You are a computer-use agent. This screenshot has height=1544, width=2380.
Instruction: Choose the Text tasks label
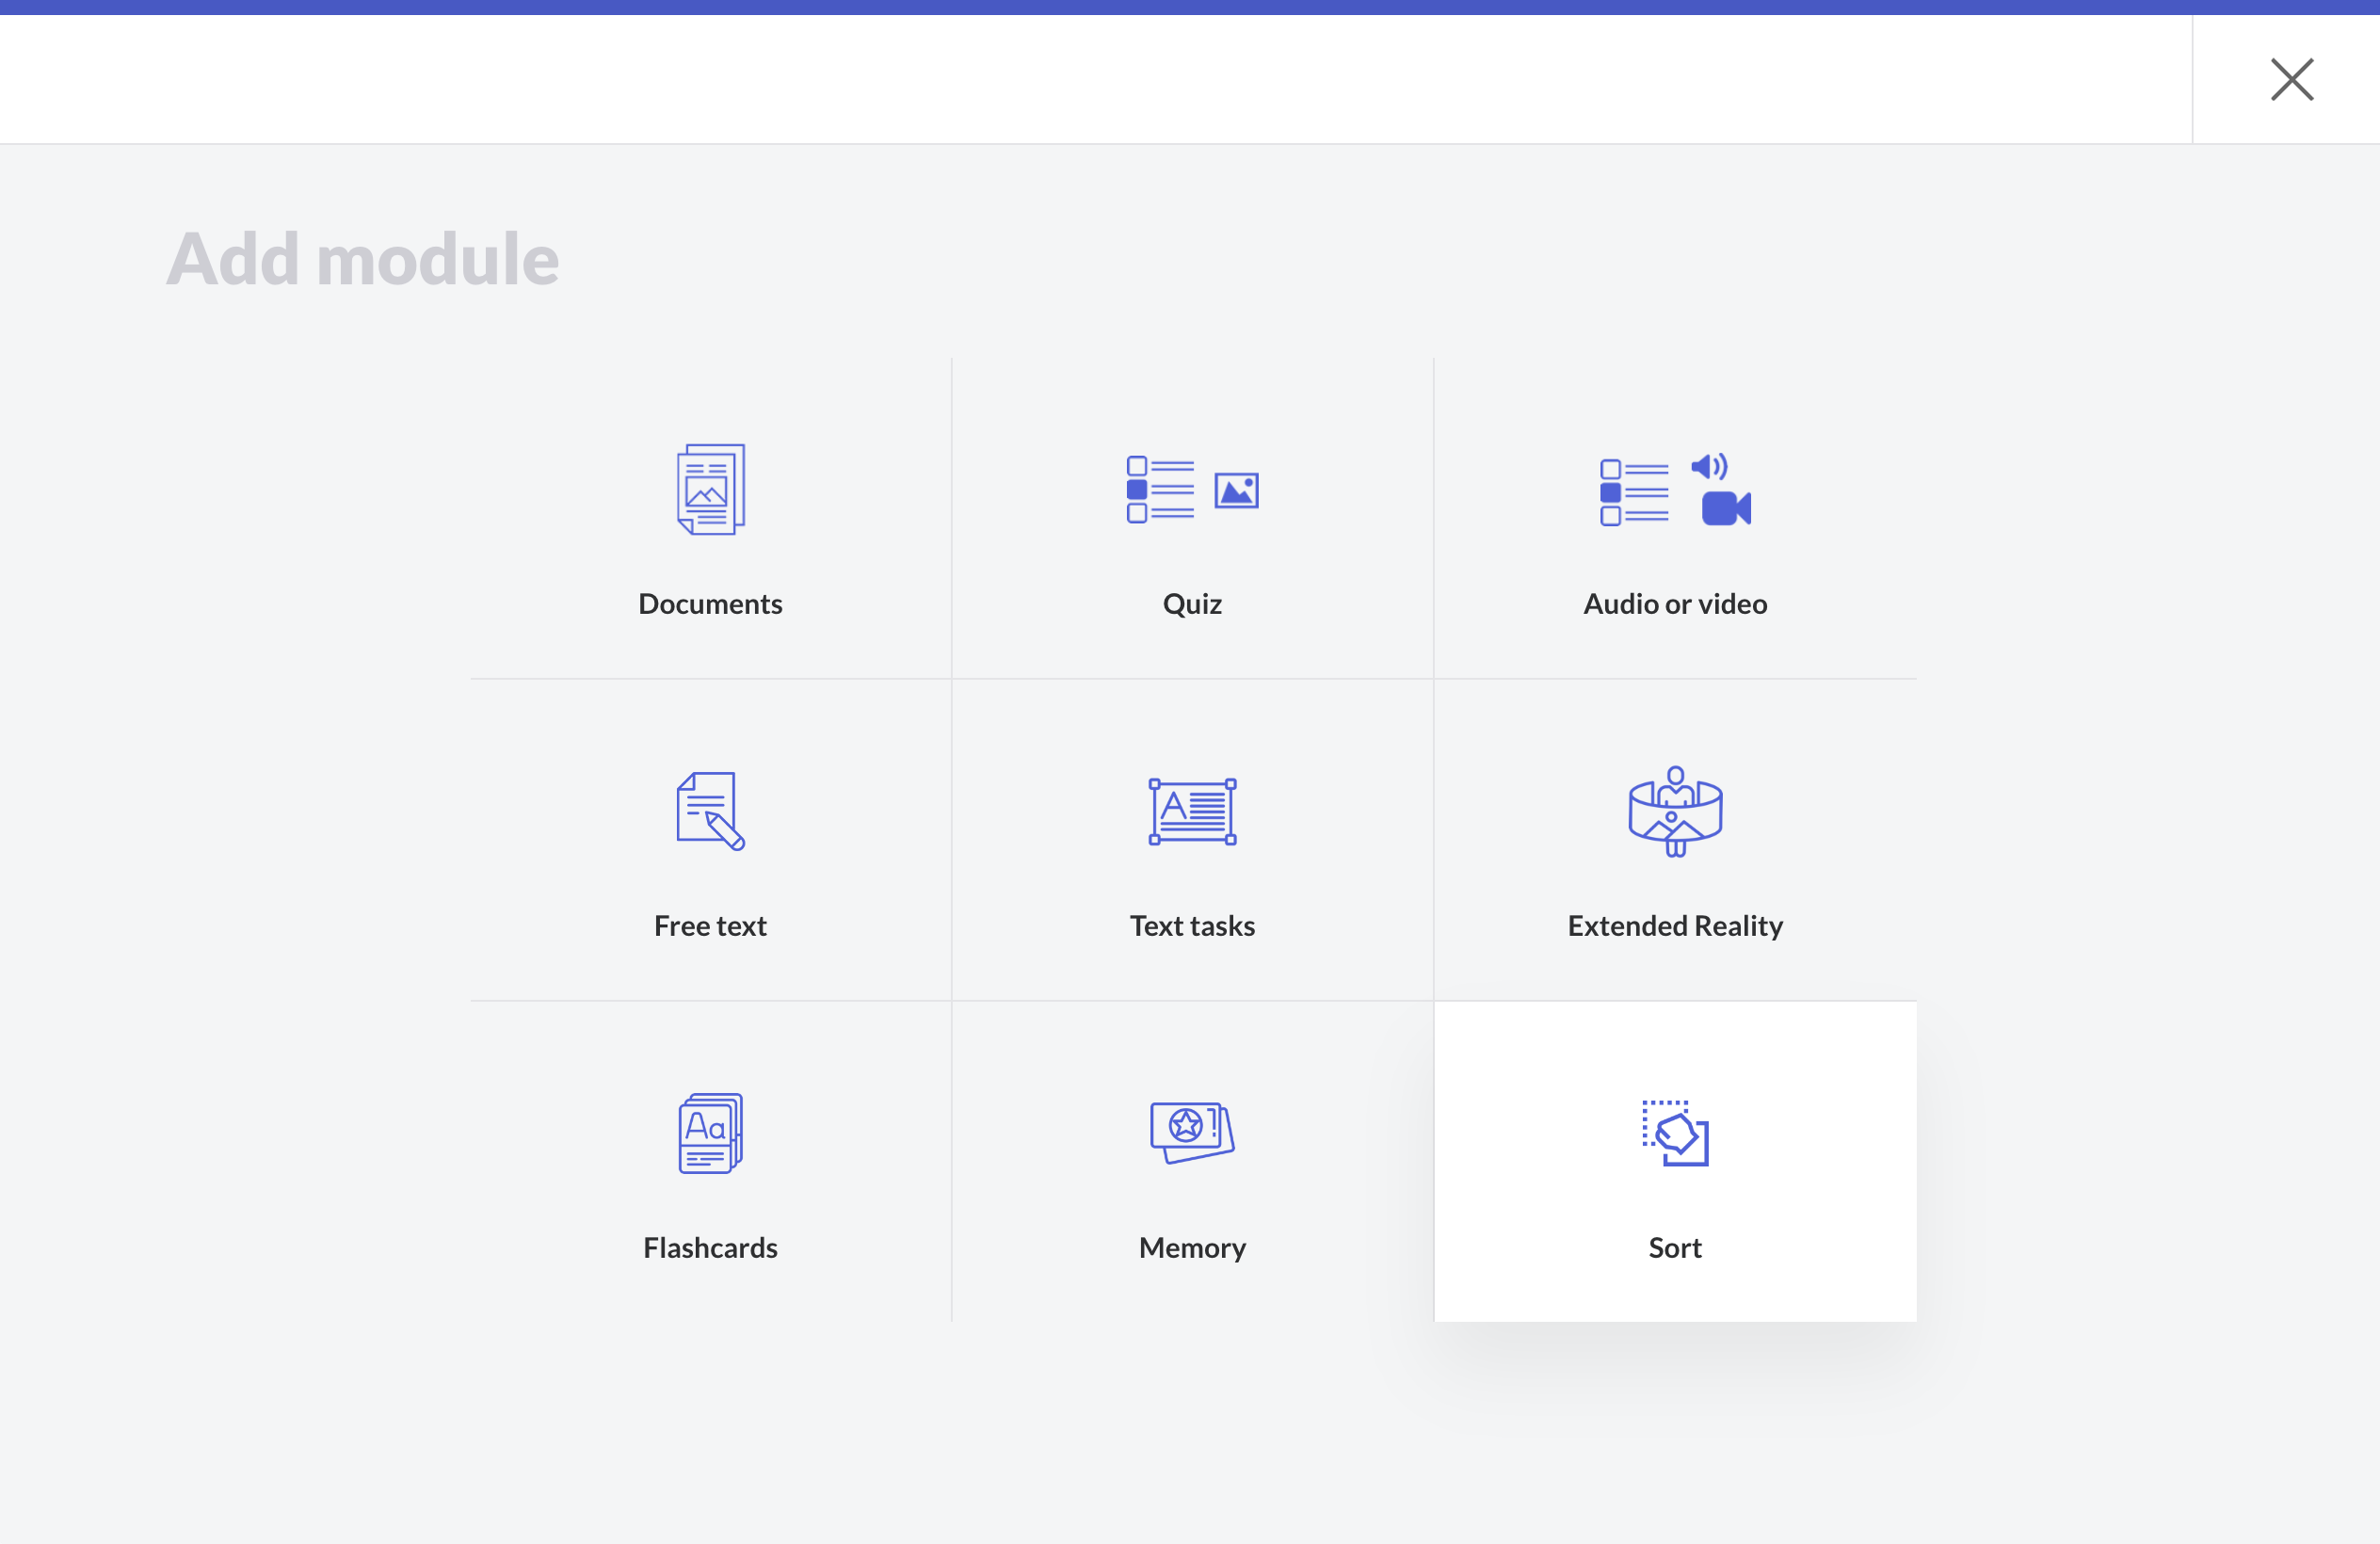click(1192, 926)
